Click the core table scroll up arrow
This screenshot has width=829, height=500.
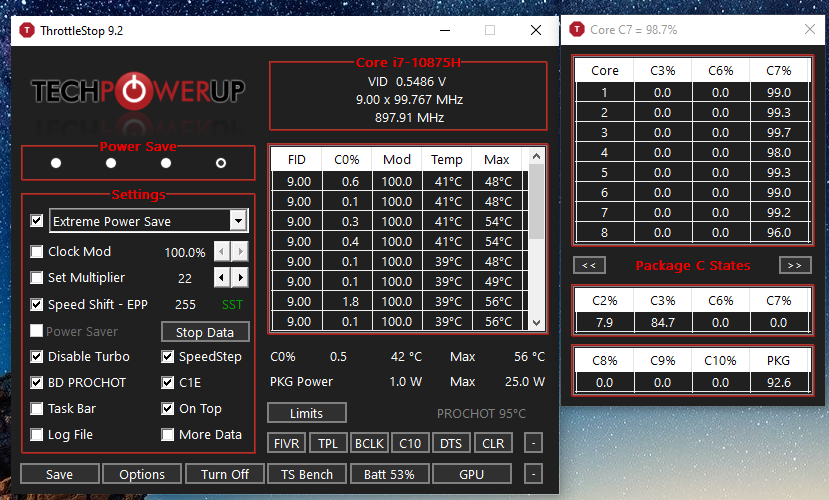(x=536, y=156)
